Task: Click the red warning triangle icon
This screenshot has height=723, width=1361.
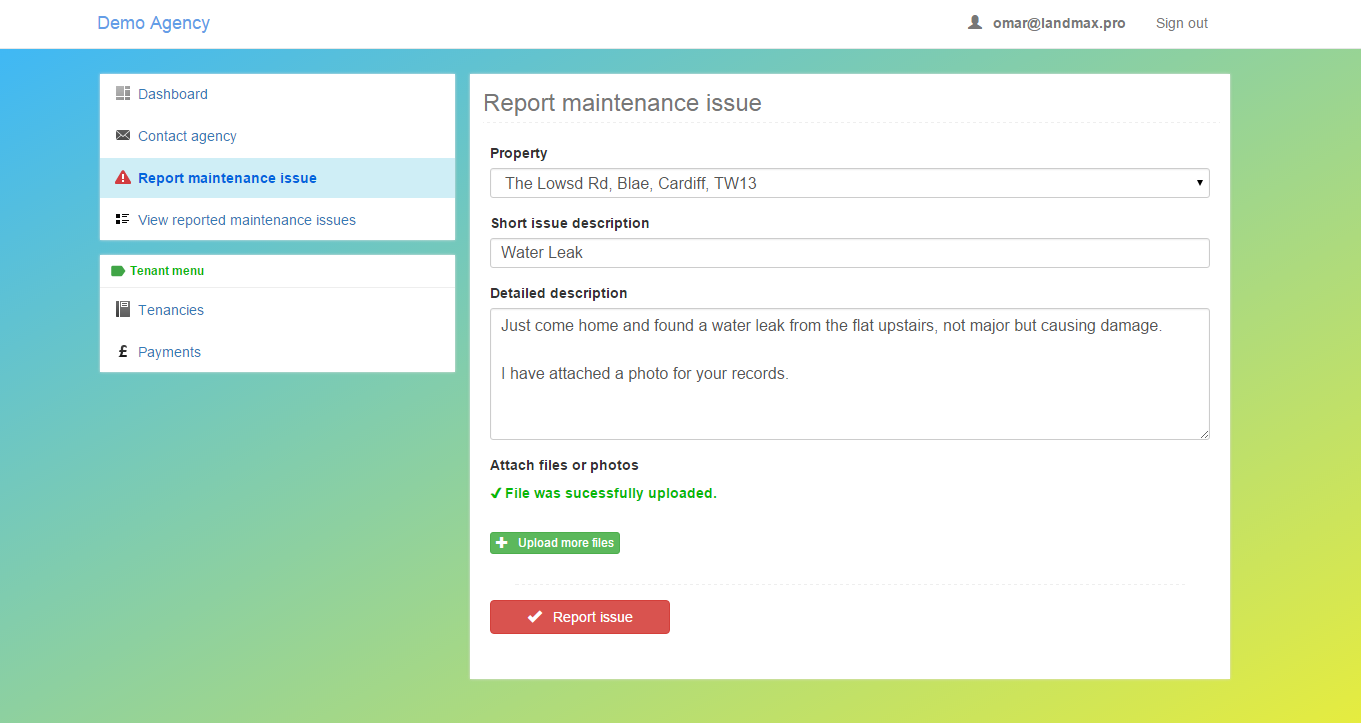Action: click(123, 178)
